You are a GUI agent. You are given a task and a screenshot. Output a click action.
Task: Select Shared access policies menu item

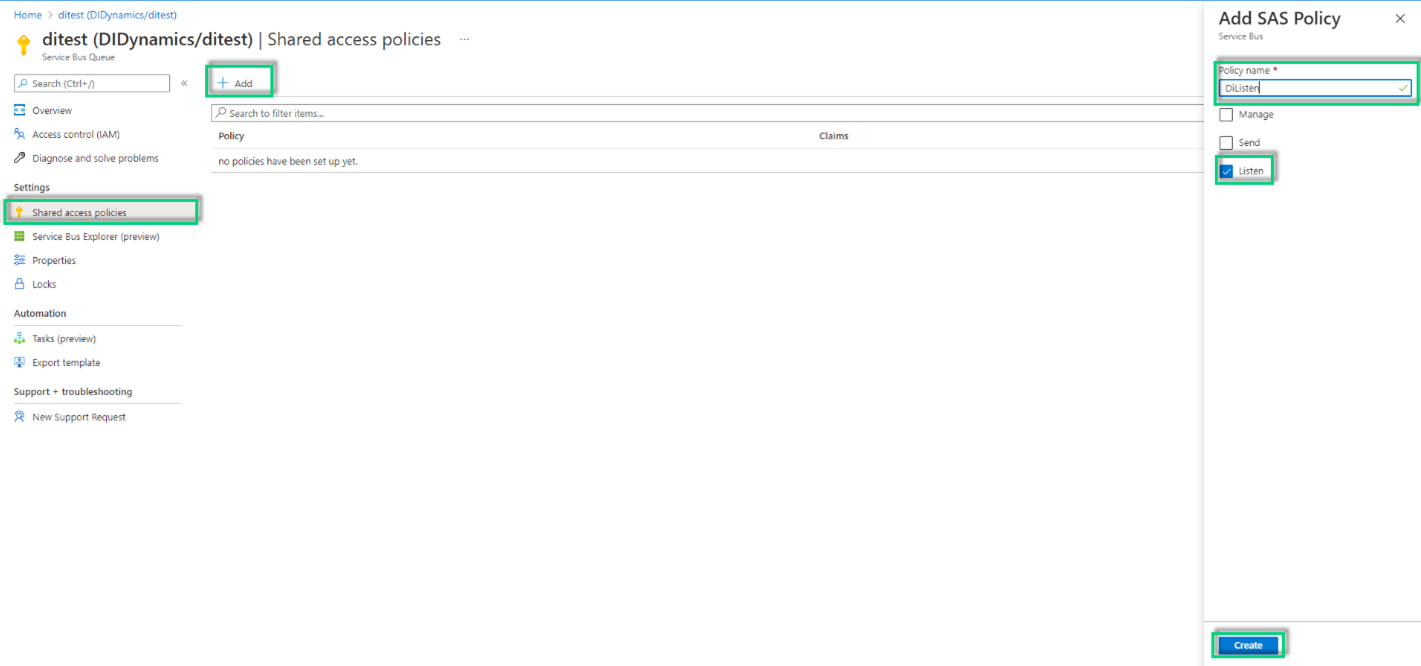tap(101, 212)
